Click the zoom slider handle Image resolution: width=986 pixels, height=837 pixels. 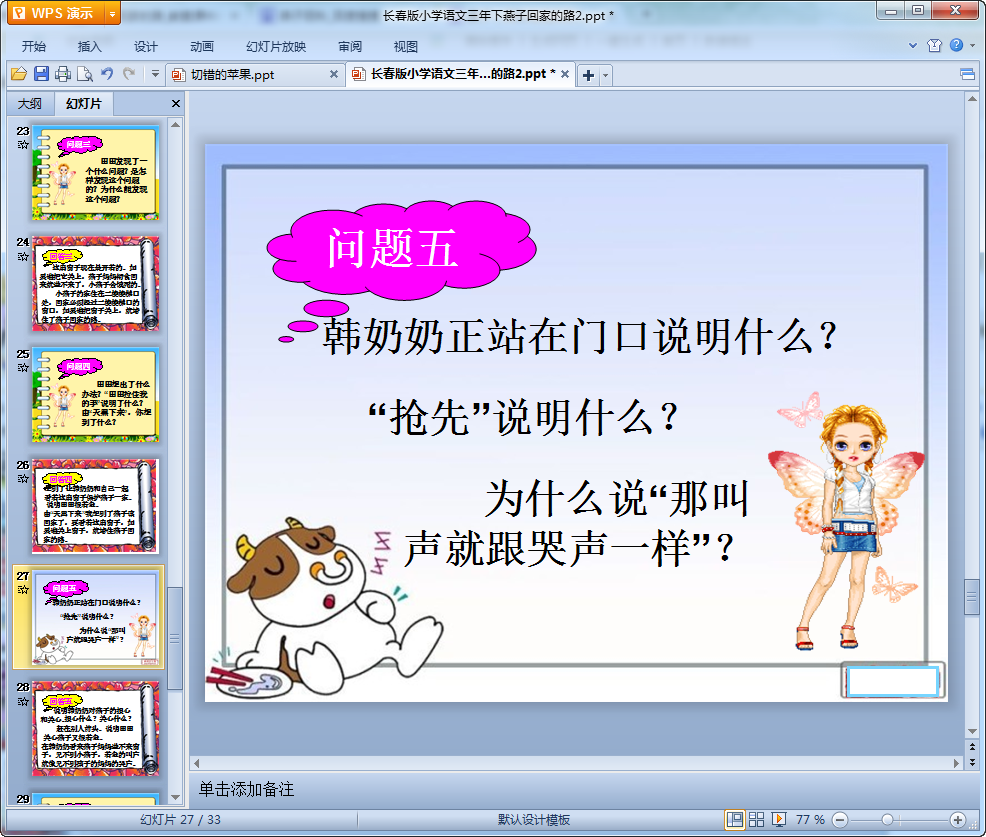(x=887, y=820)
